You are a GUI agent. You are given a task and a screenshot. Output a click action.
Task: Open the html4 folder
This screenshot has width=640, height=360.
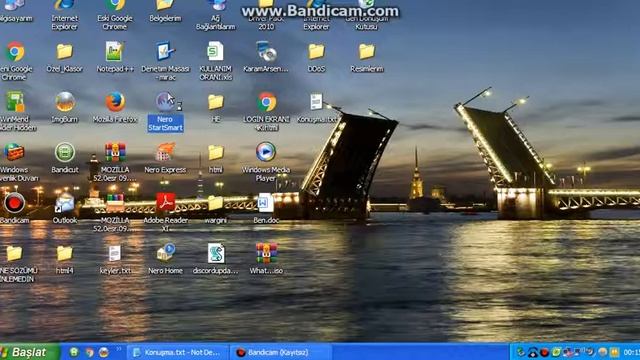64,259
